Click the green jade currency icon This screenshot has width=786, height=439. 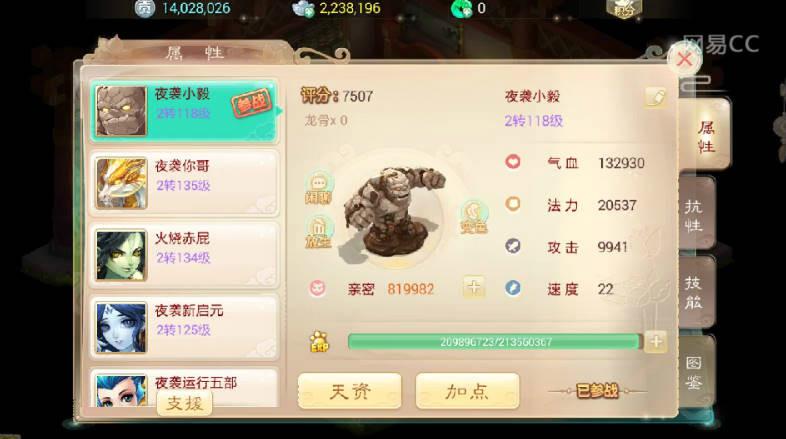point(462,9)
